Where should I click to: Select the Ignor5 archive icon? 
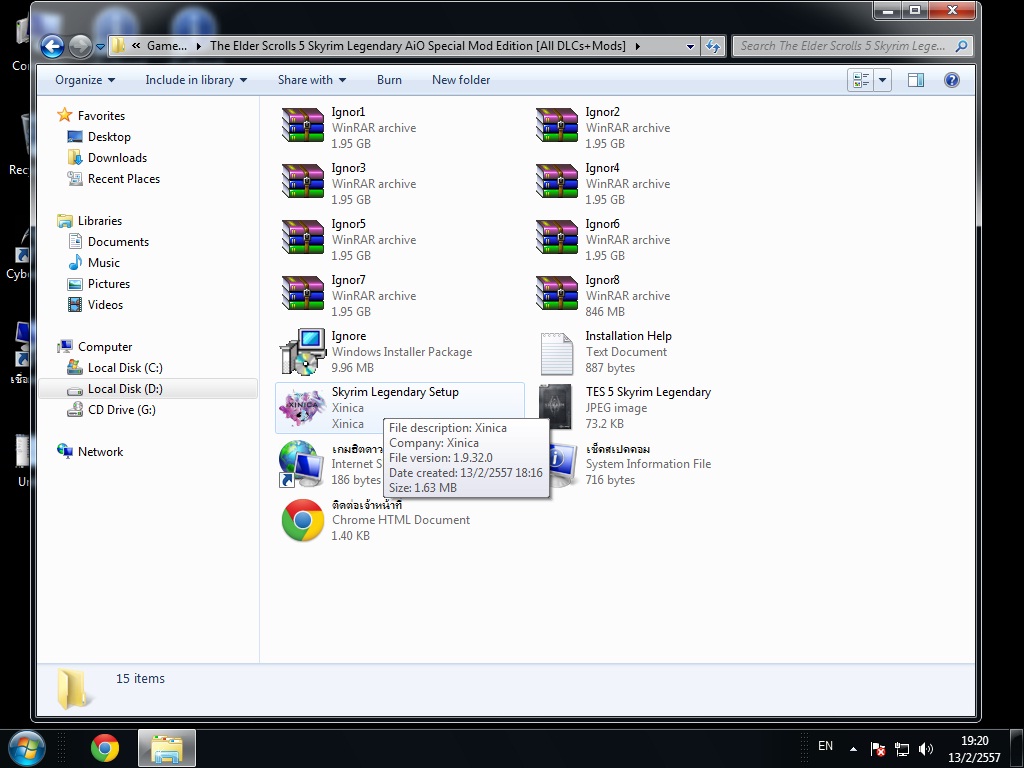click(x=302, y=238)
